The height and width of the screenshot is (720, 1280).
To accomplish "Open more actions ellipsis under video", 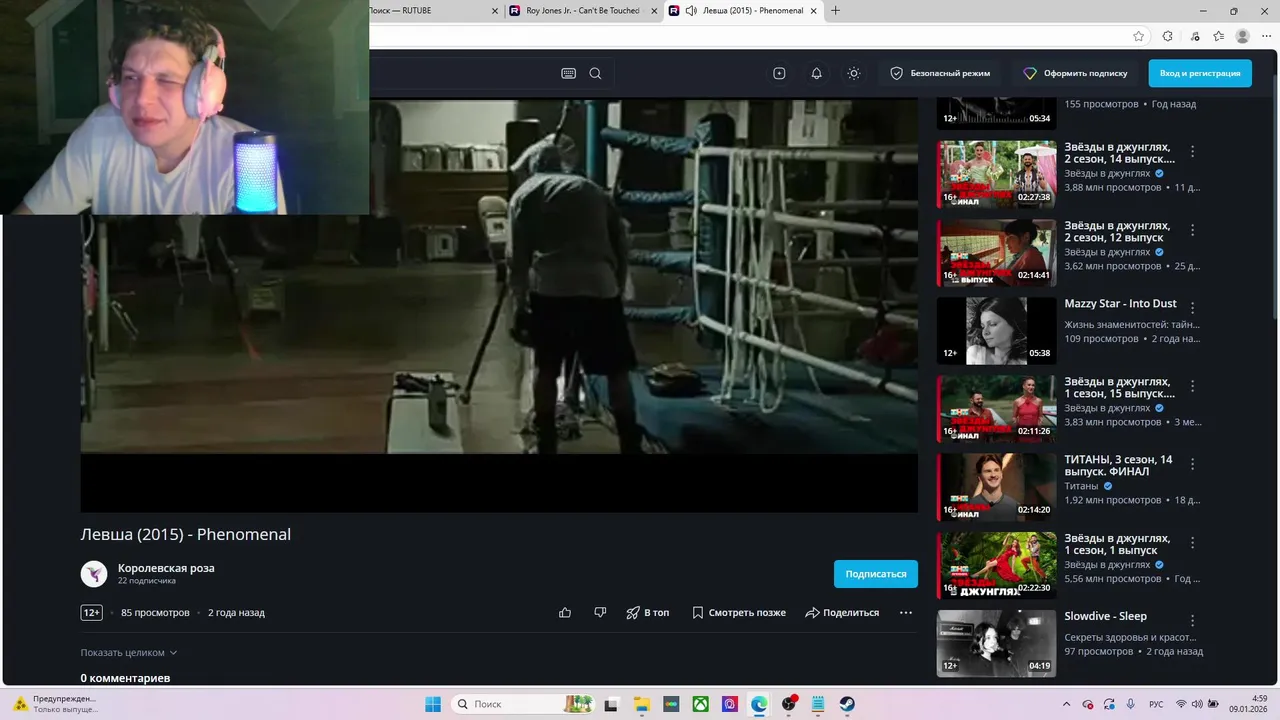I will coord(906,612).
